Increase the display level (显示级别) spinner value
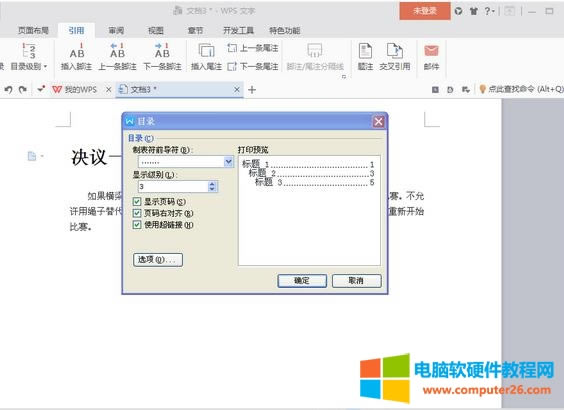This screenshot has height=410, width=564. point(212,183)
